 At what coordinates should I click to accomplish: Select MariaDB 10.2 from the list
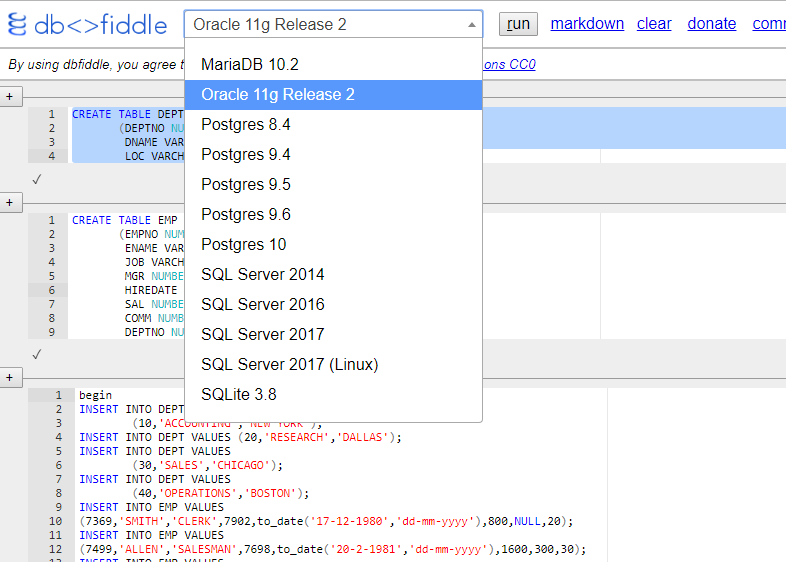click(333, 65)
